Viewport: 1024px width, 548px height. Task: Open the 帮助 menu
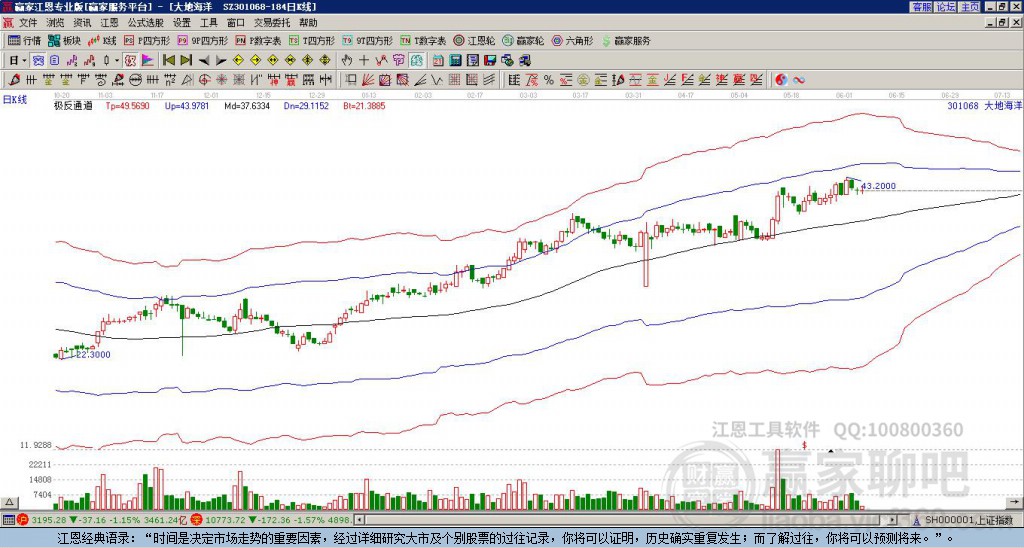(x=308, y=23)
